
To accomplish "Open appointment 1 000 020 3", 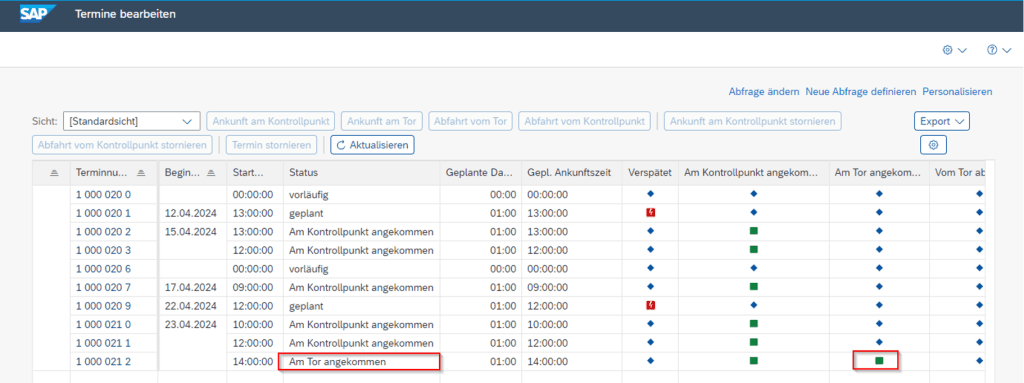I will click(103, 250).
